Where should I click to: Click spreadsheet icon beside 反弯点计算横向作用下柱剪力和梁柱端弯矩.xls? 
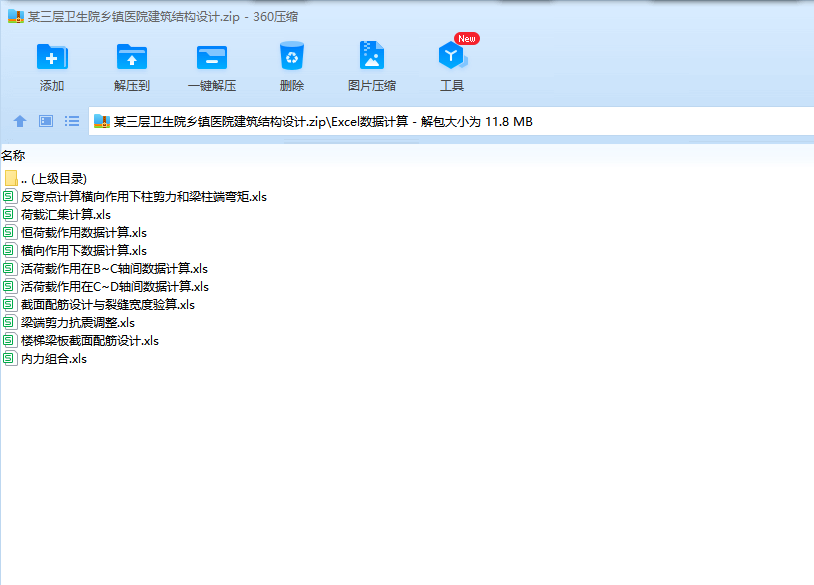pyautogui.click(x=9, y=196)
